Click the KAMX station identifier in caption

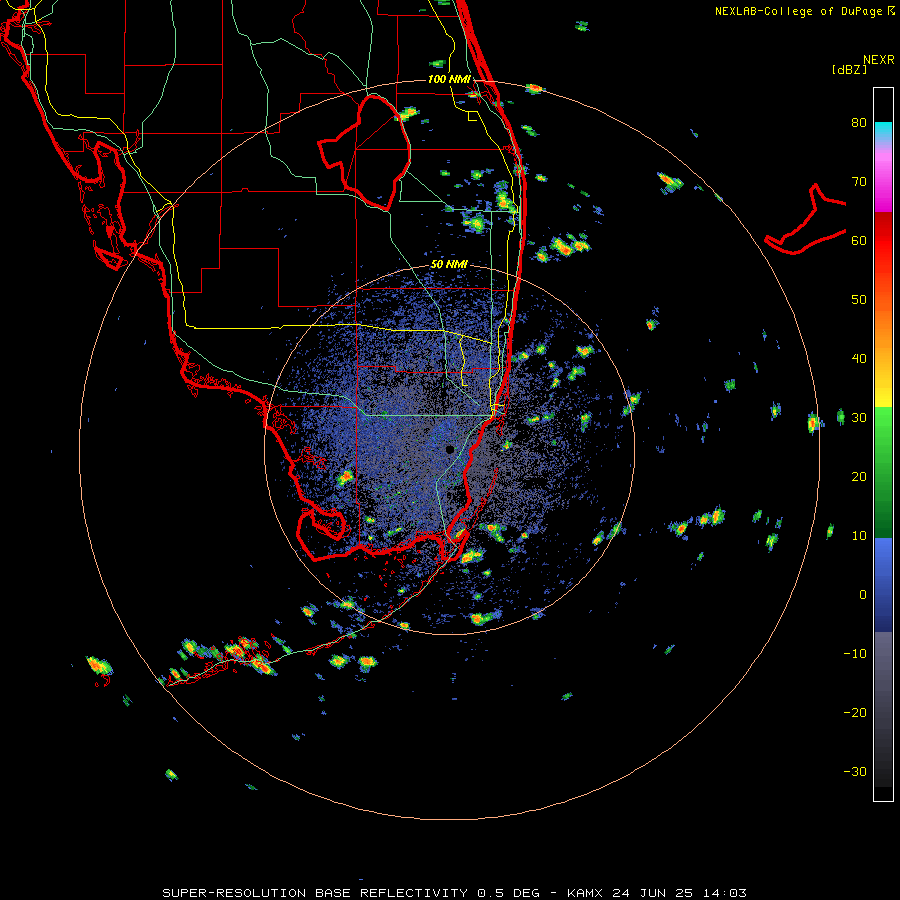[x=586, y=893]
